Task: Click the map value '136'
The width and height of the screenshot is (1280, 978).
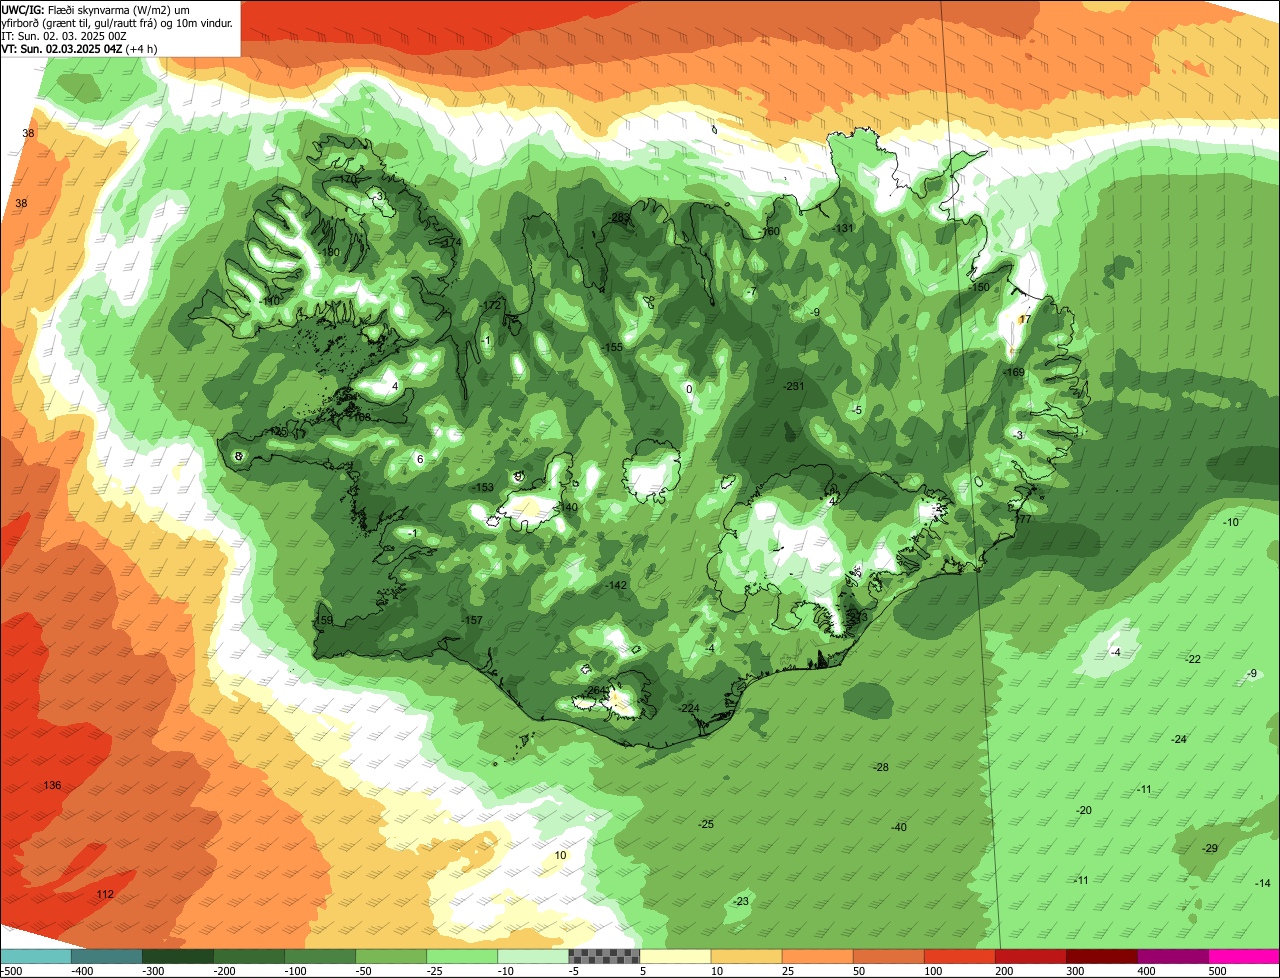Action: click(52, 785)
